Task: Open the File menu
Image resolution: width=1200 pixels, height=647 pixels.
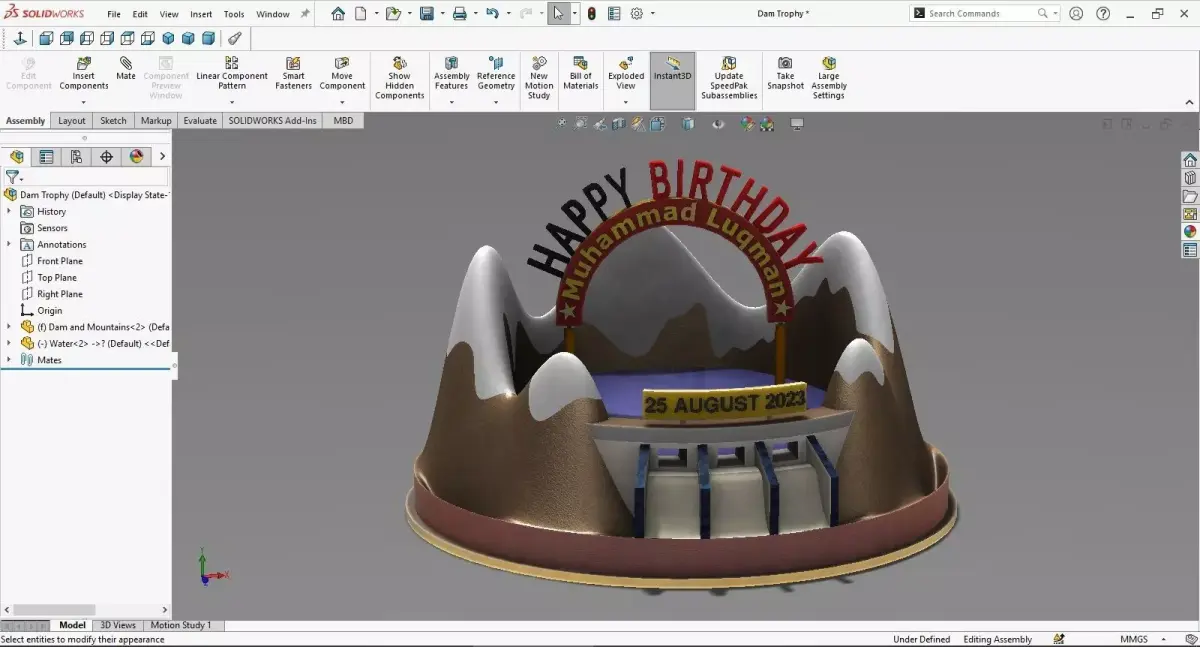Action: 114,14
